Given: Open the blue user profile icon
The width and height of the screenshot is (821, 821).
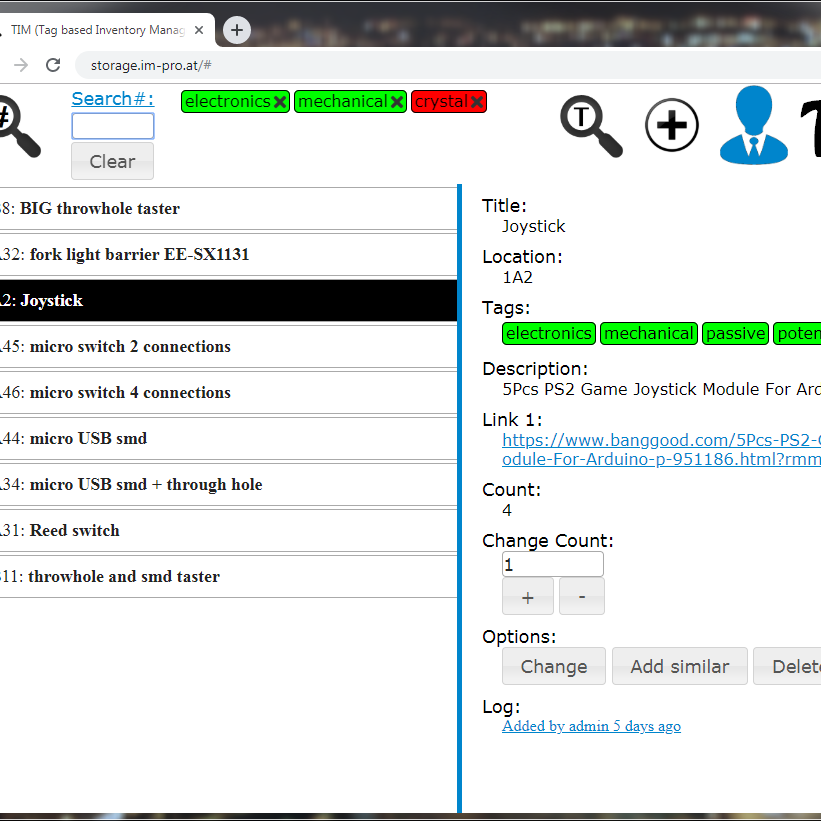Looking at the screenshot, I should 753,125.
